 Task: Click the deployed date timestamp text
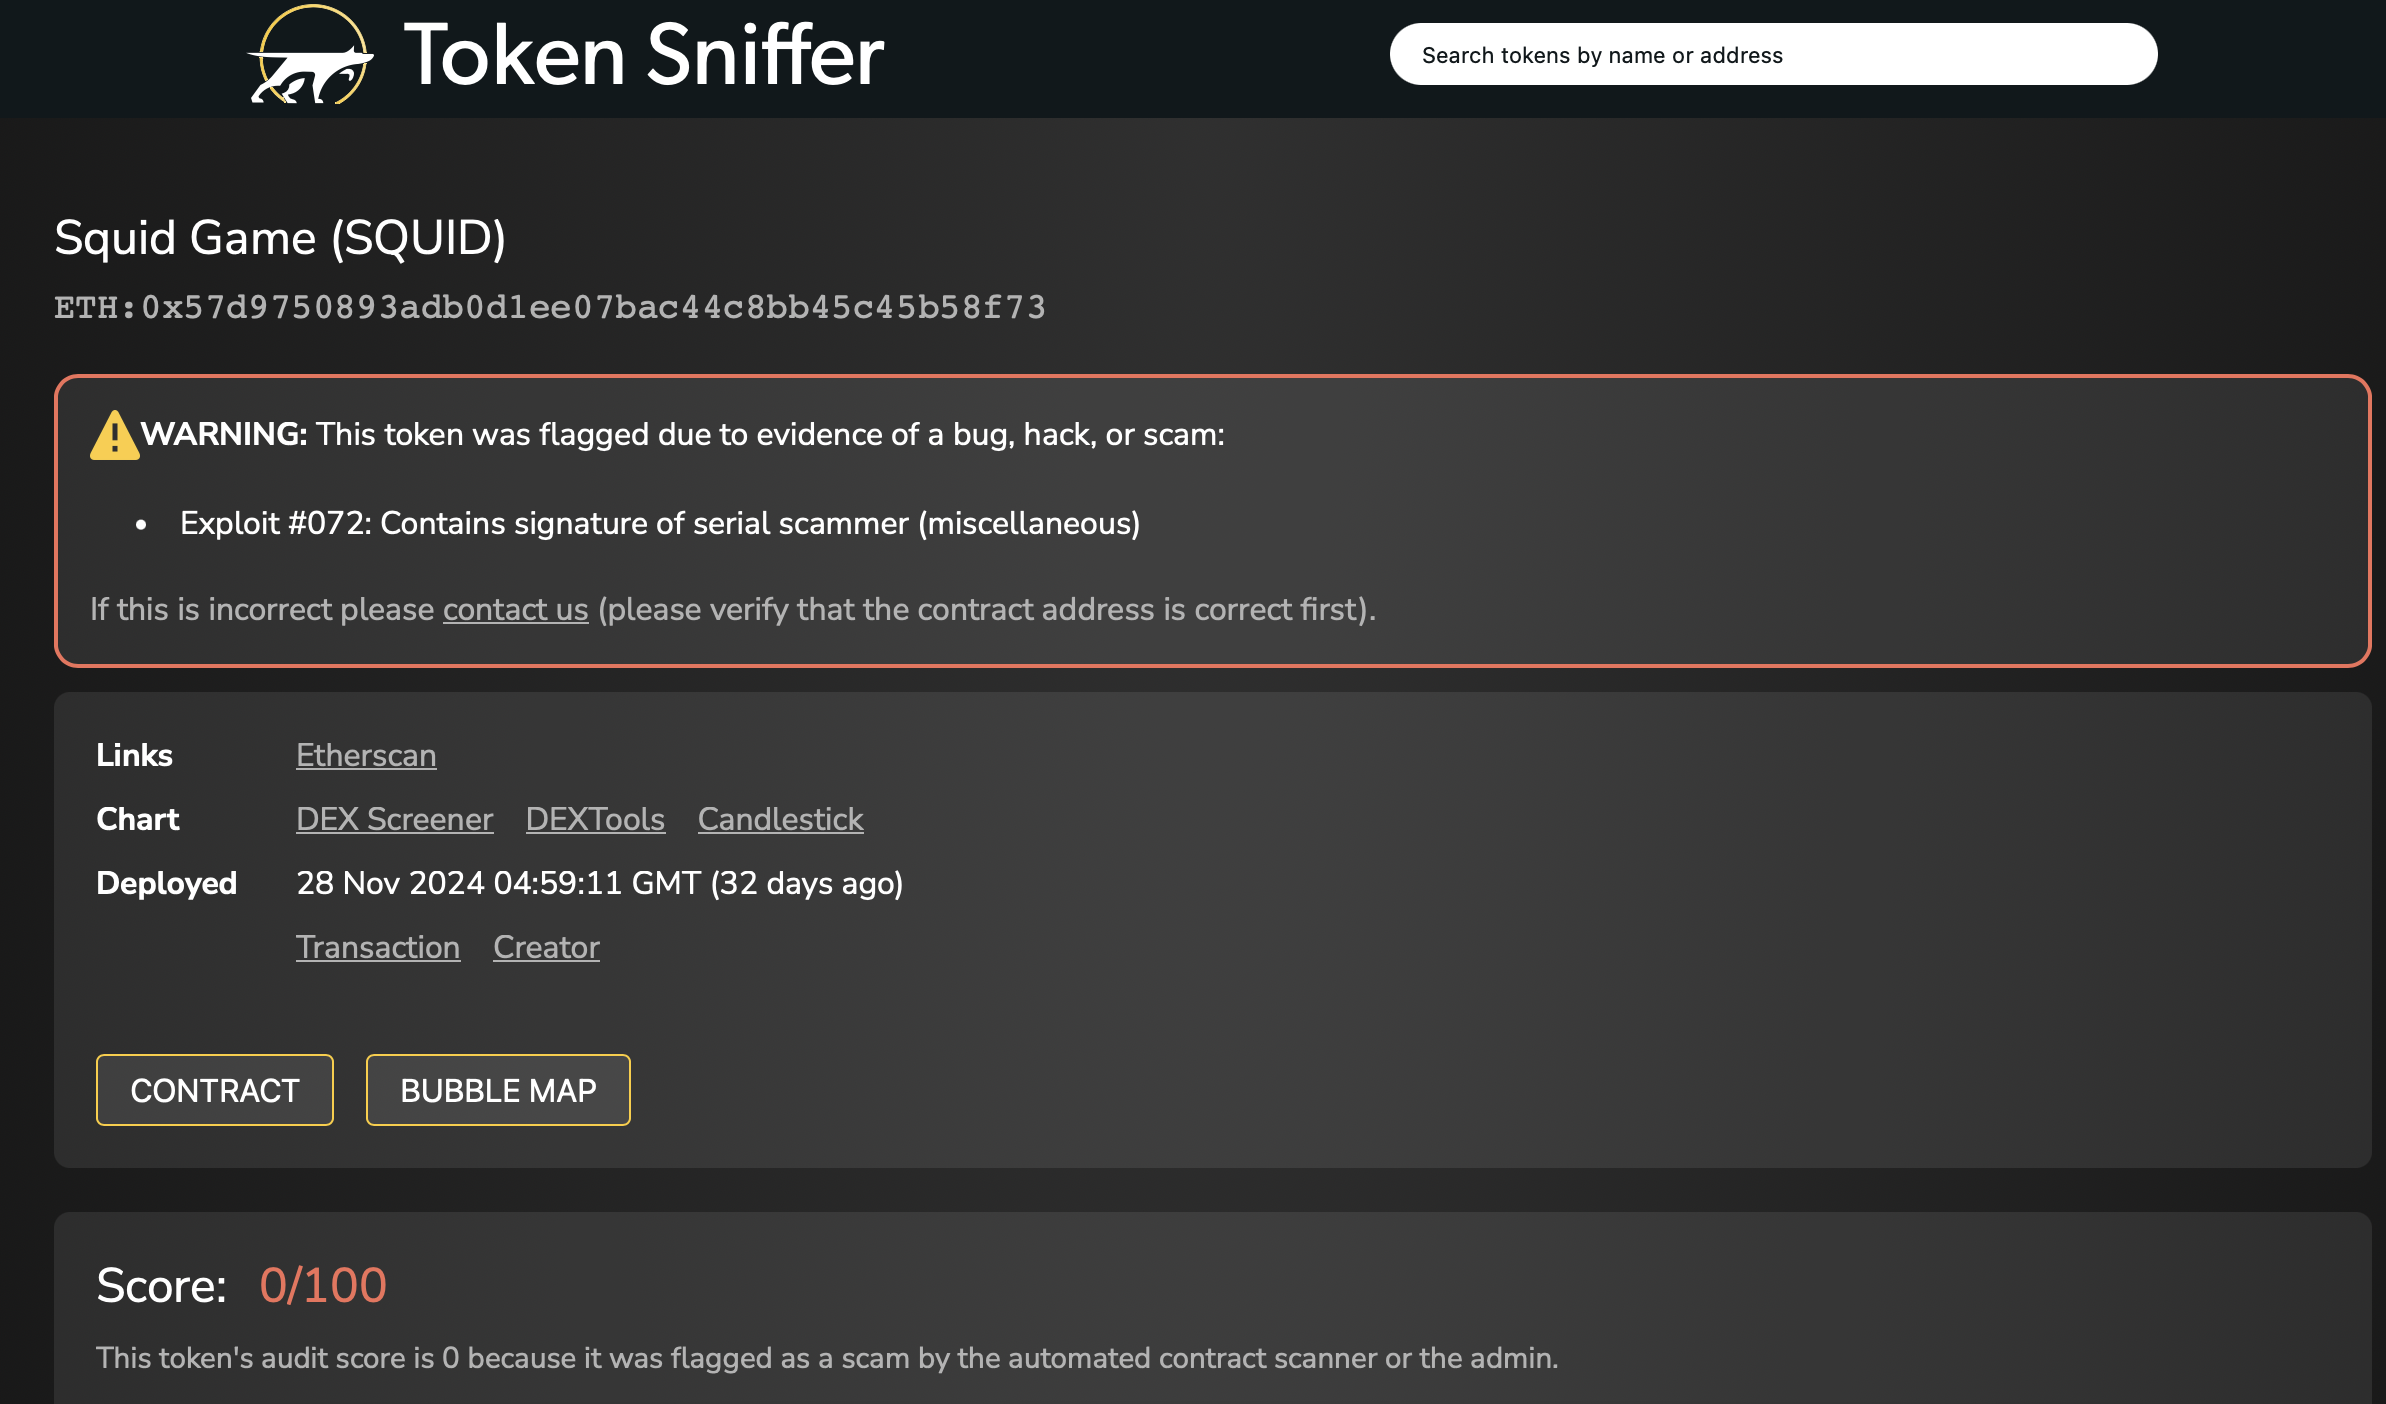pos(599,883)
